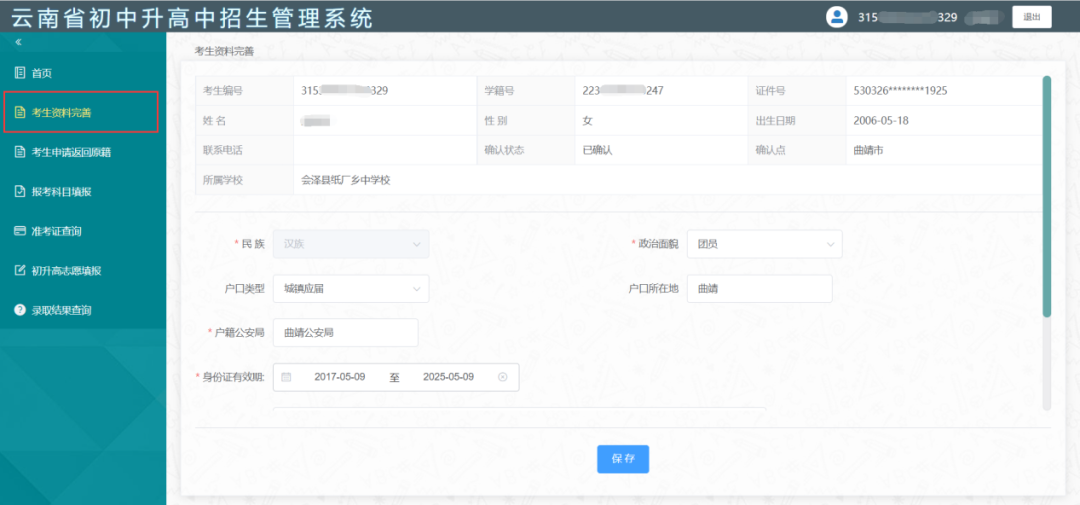This screenshot has width=1080, height=505.
Task: Click the 性别 value 女
Action: tap(588, 121)
